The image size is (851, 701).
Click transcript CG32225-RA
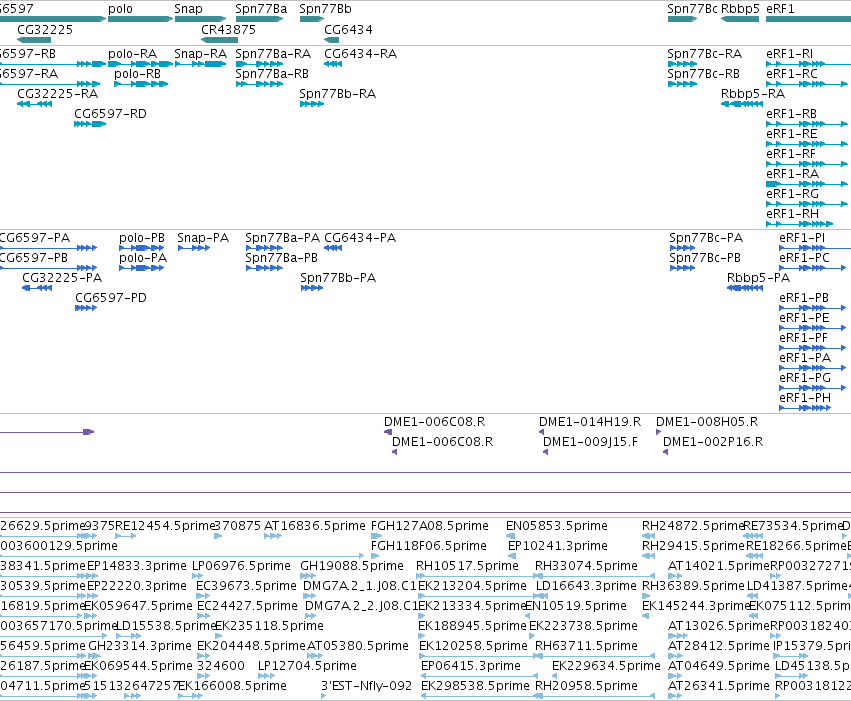pyautogui.click(x=58, y=94)
